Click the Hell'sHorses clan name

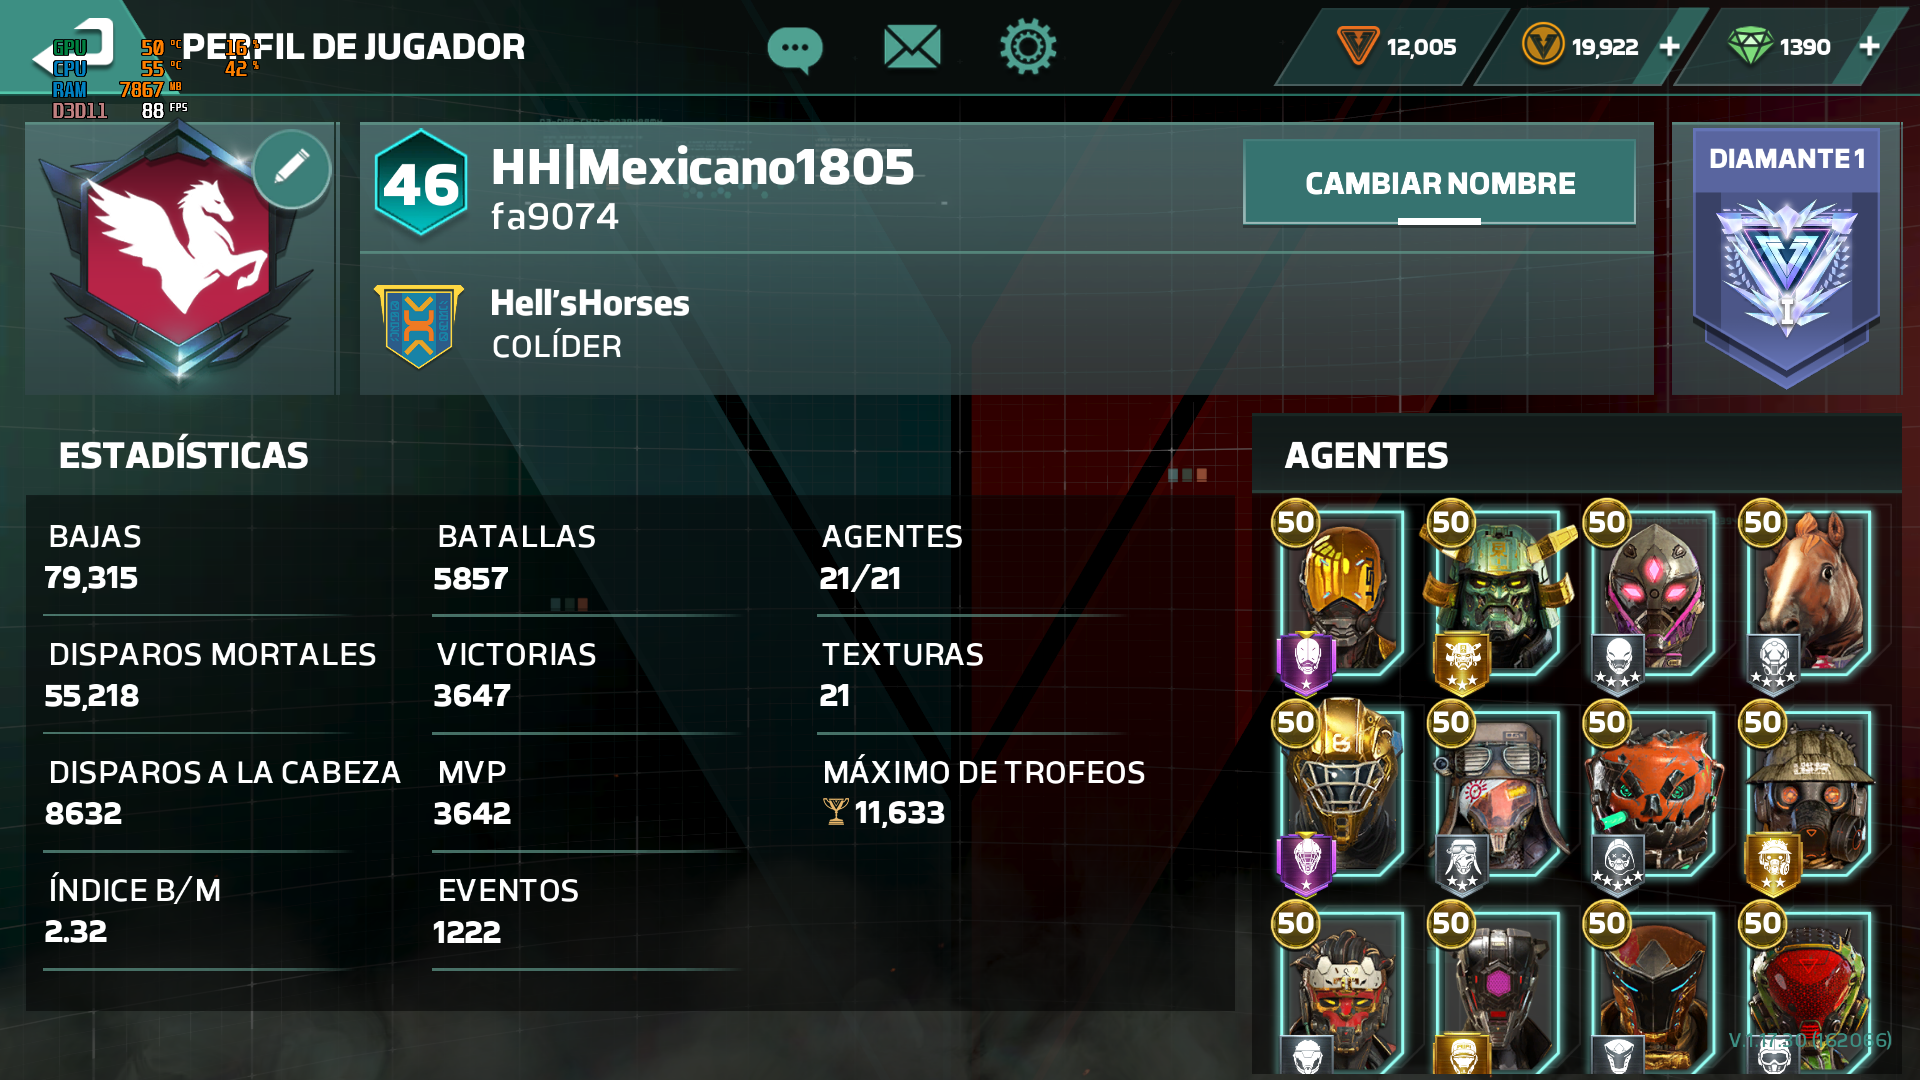[x=590, y=303]
